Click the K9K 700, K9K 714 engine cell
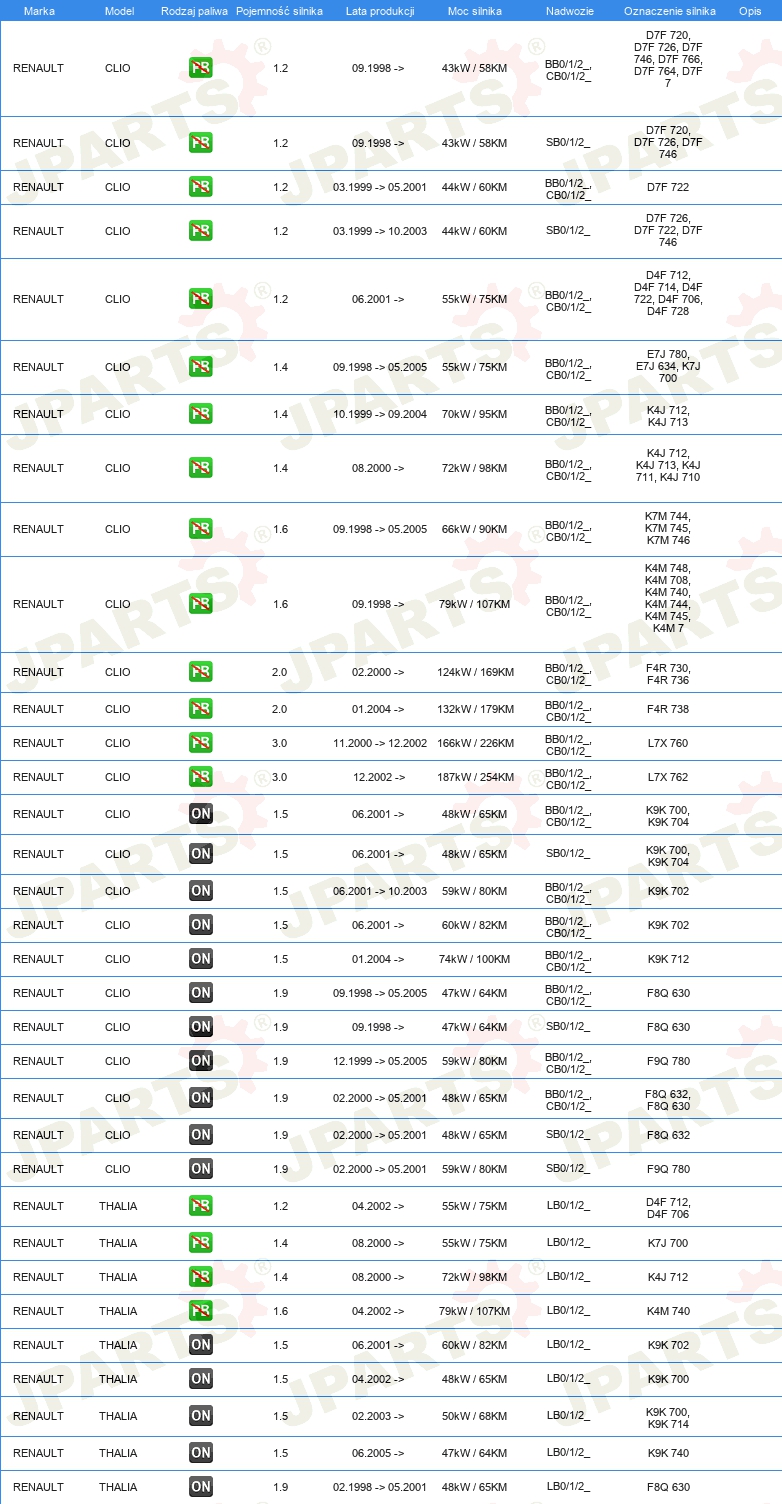 click(668, 1418)
